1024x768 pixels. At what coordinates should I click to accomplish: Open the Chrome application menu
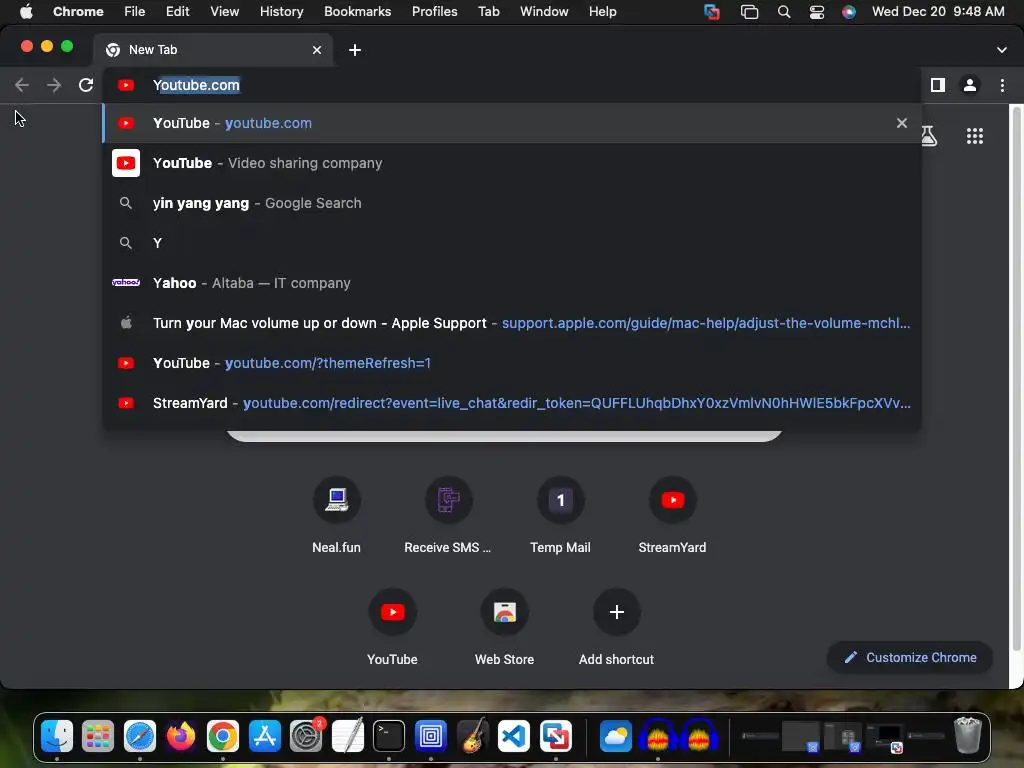click(x=78, y=12)
